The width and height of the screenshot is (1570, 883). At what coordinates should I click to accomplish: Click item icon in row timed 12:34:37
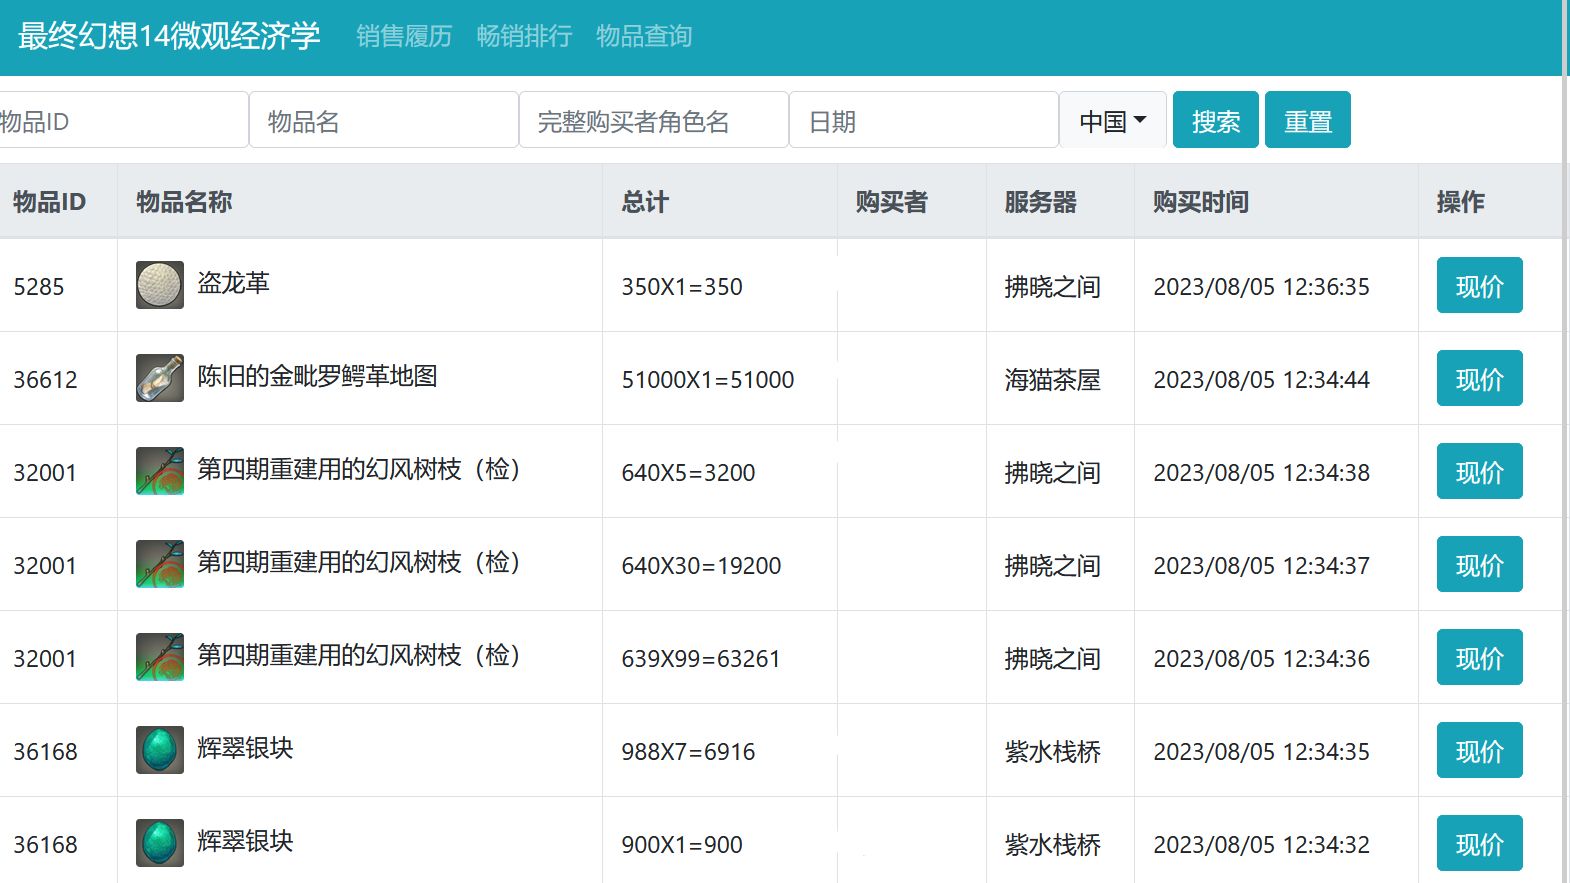pos(160,564)
